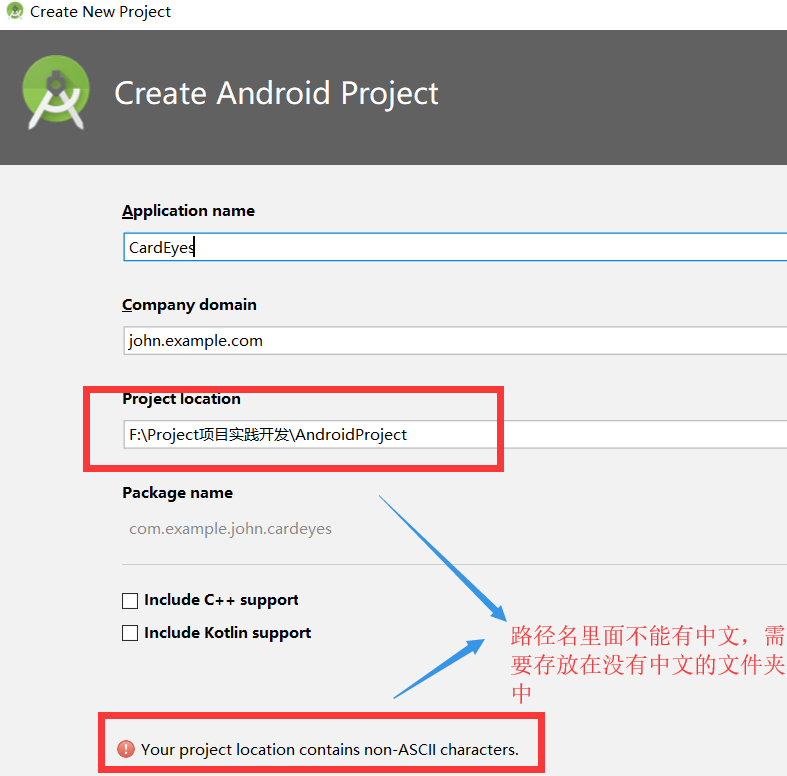Click the Application name input field

click(x=455, y=247)
